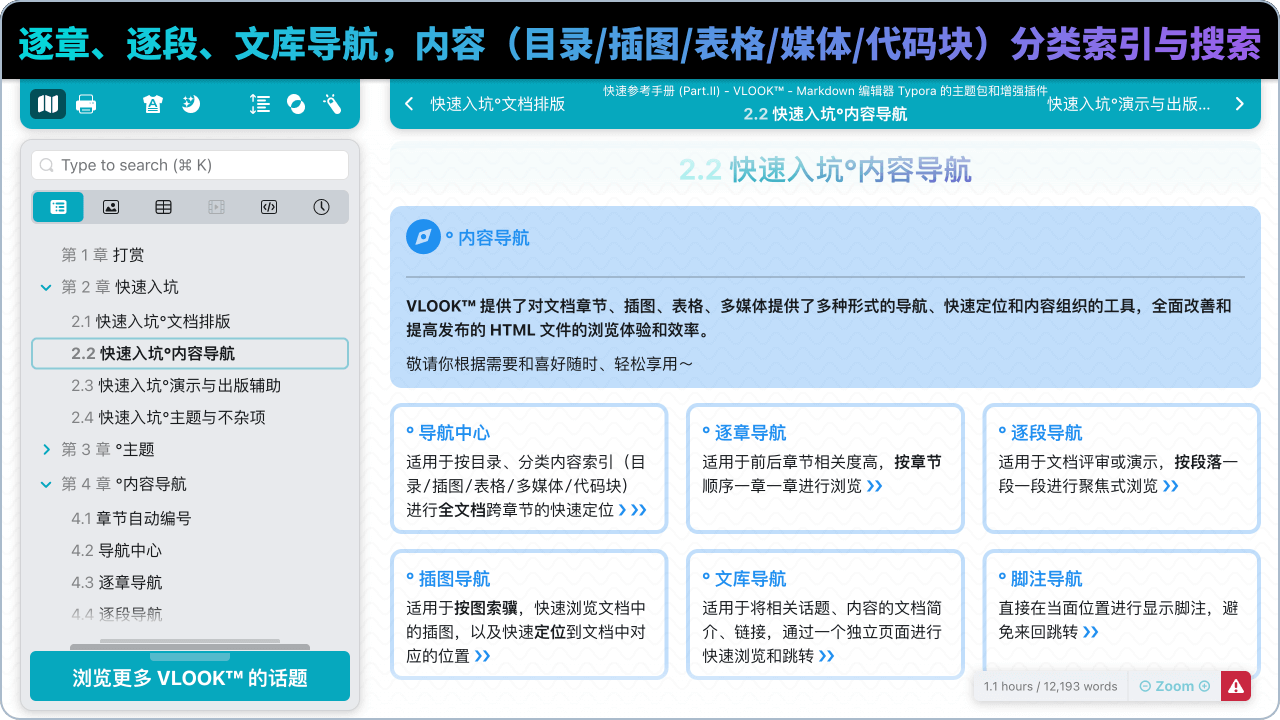The width and height of the screenshot is (1280, 720).
Task: Follow double-arrow link in 逐段导航 card
Action: point(1171,486)
